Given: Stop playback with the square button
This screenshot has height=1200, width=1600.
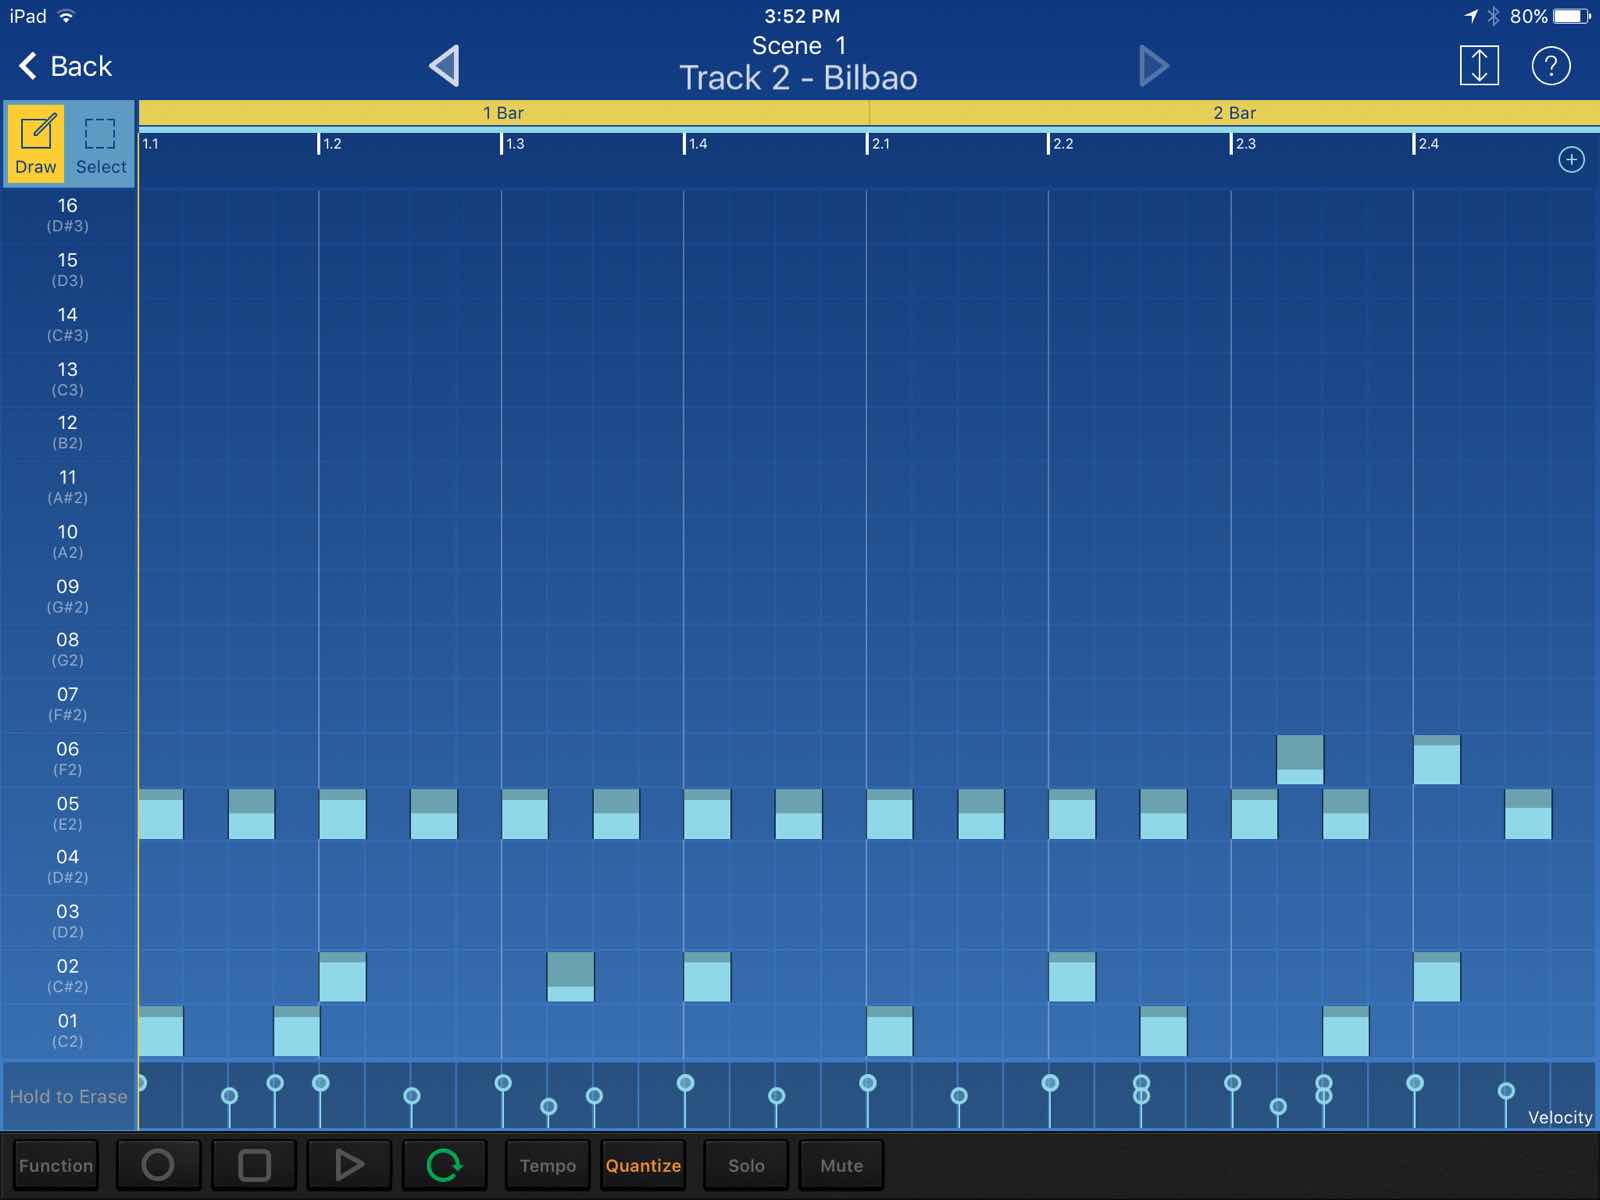Looking at the screenshot, I should [254, 1165].
